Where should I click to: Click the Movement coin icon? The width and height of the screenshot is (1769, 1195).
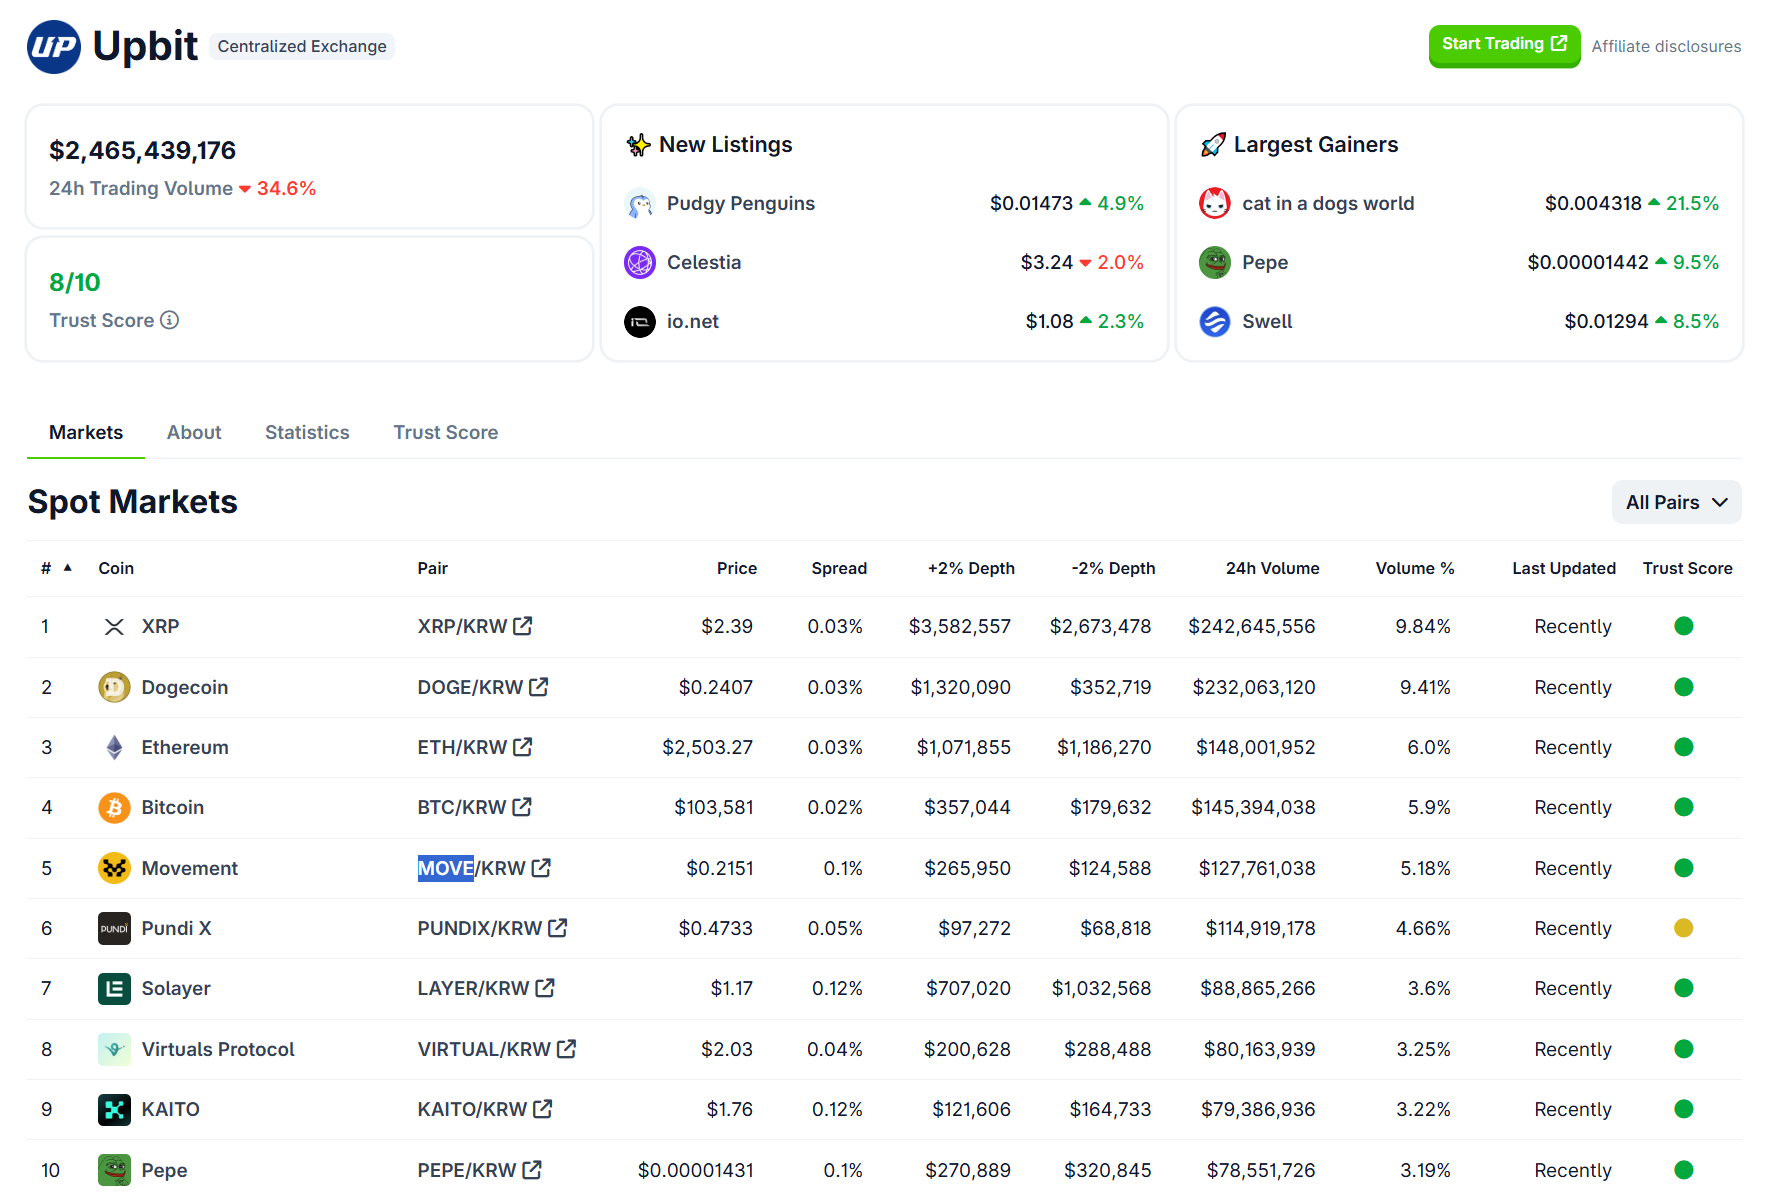click(x=114, y=869)
